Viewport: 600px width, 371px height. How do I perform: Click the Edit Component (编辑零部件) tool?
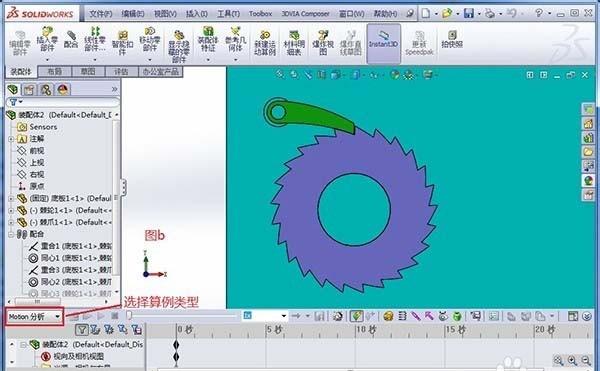pos(20,43)
